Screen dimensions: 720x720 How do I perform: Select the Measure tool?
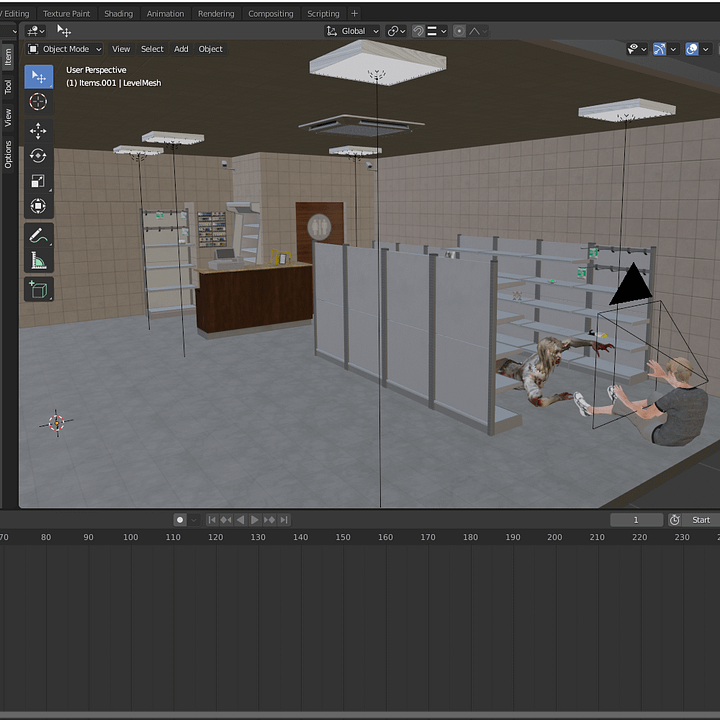click(39, 260)
